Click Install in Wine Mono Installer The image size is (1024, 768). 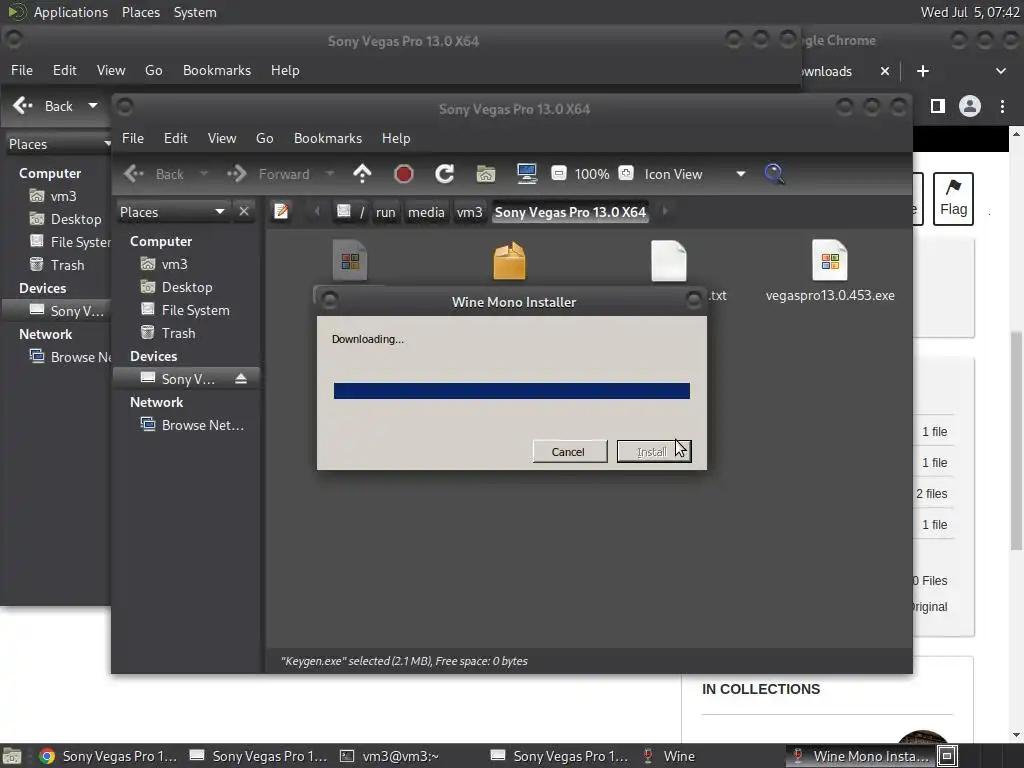[654, 451]
